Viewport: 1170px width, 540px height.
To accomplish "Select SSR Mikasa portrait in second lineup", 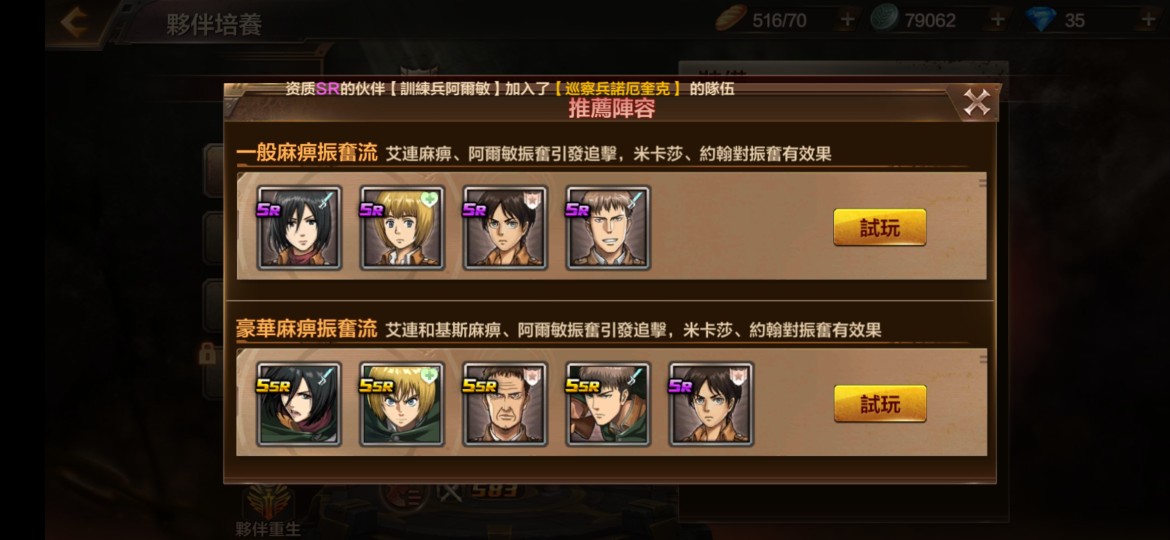I will click(299, 404).
